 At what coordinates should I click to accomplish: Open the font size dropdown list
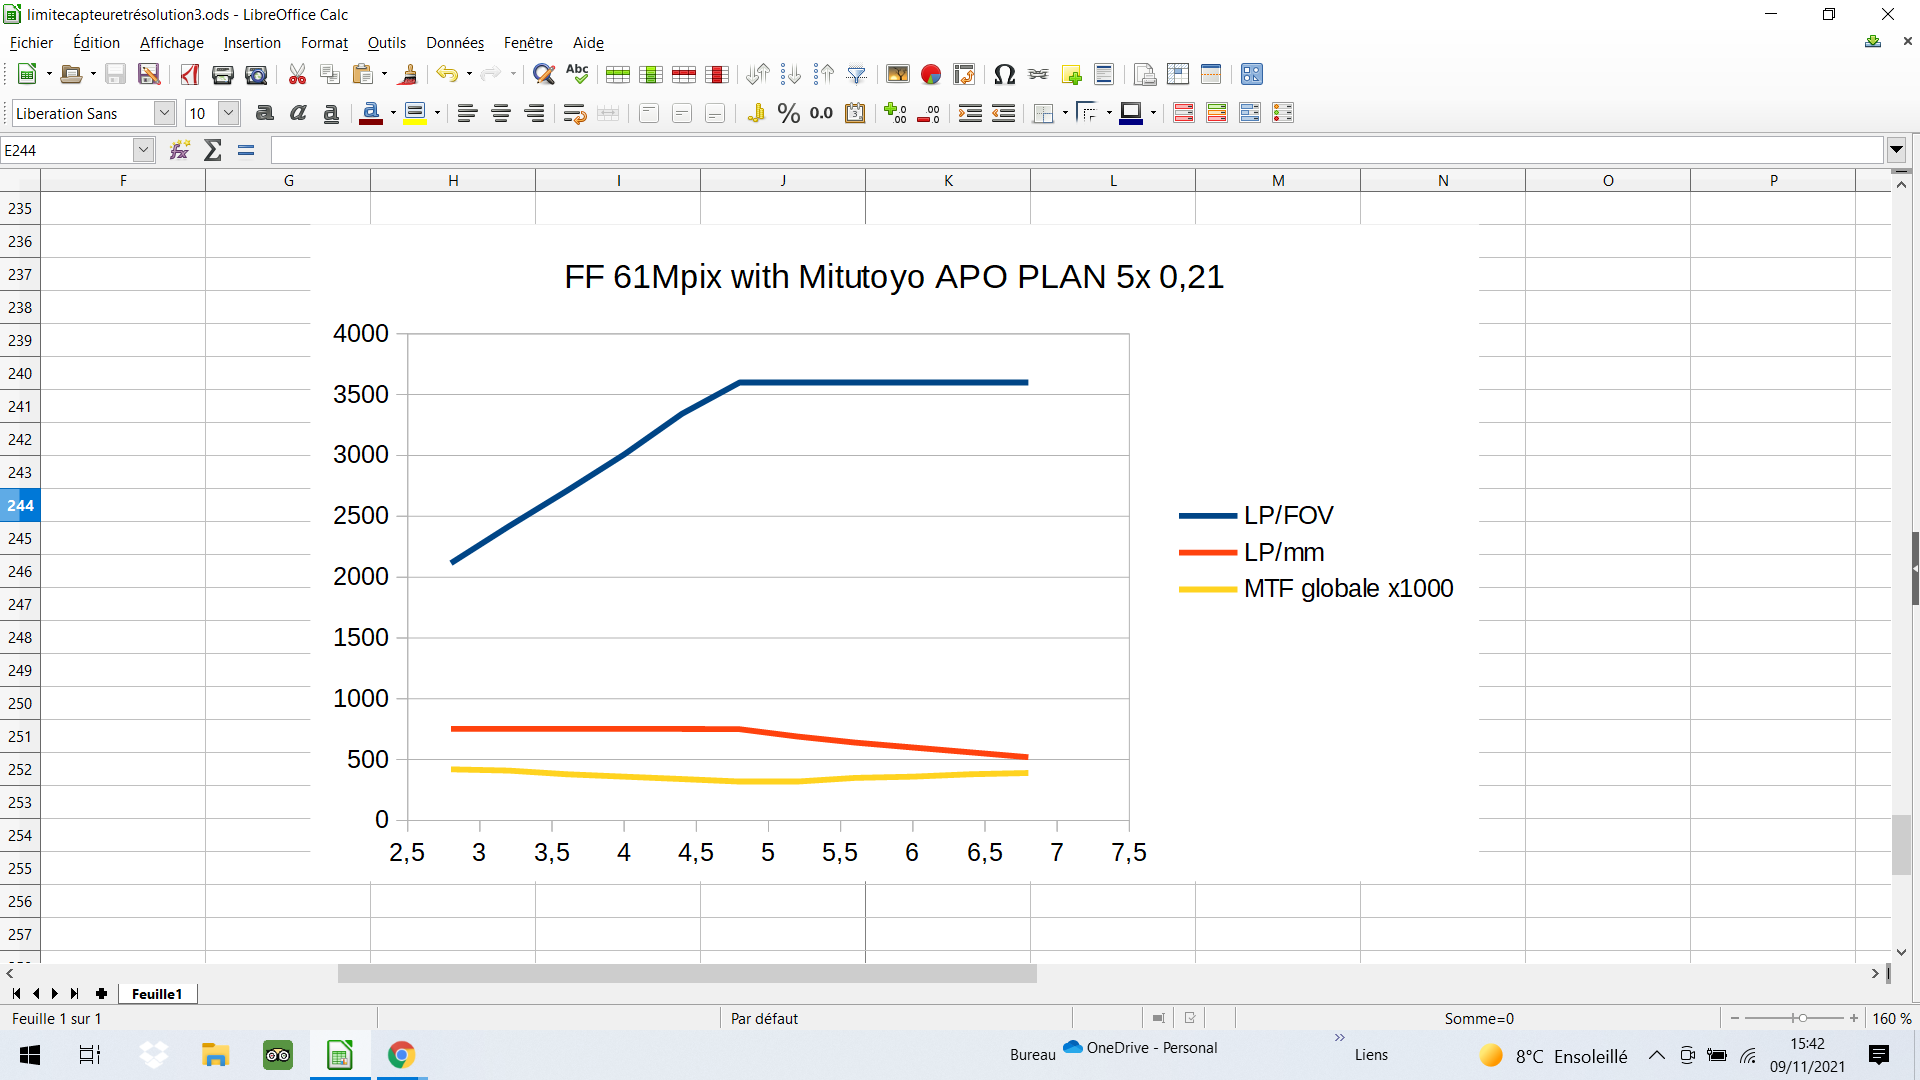pos(229,113)
